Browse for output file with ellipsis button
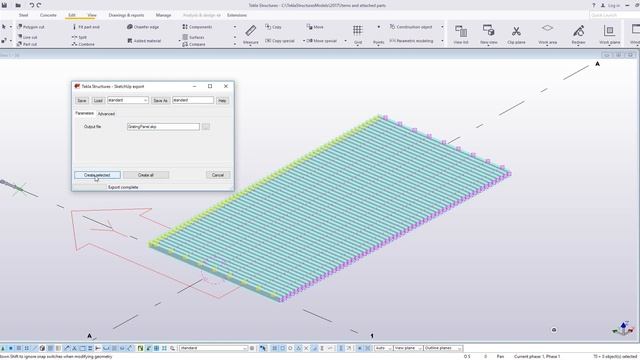The image size is (640, 360). (206, 127)
